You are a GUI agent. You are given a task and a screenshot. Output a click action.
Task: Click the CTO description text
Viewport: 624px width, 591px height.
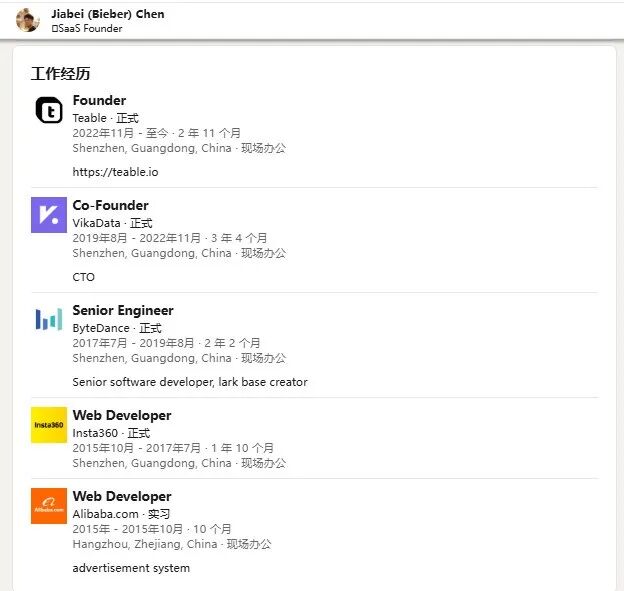point(84,277)
